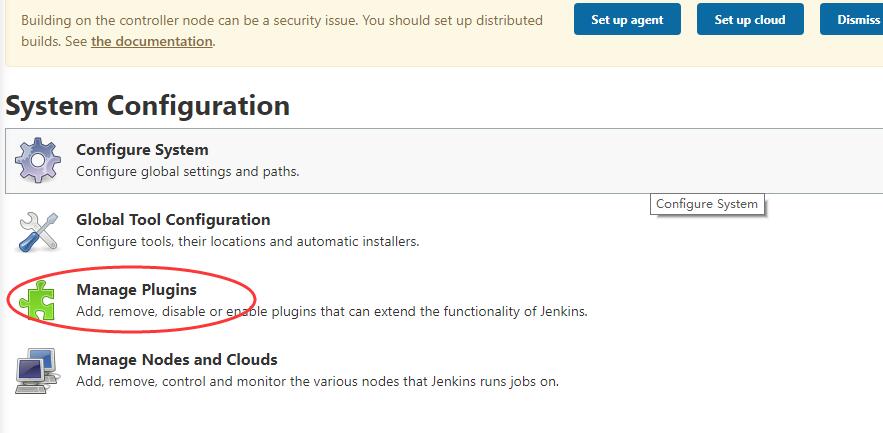Image resolution: width=883 pixels, height=433 pixels.
Task: Click the 'Add, remove, control and monitor' nodes description
Action: pyautogui.click(x=317, y=381)
